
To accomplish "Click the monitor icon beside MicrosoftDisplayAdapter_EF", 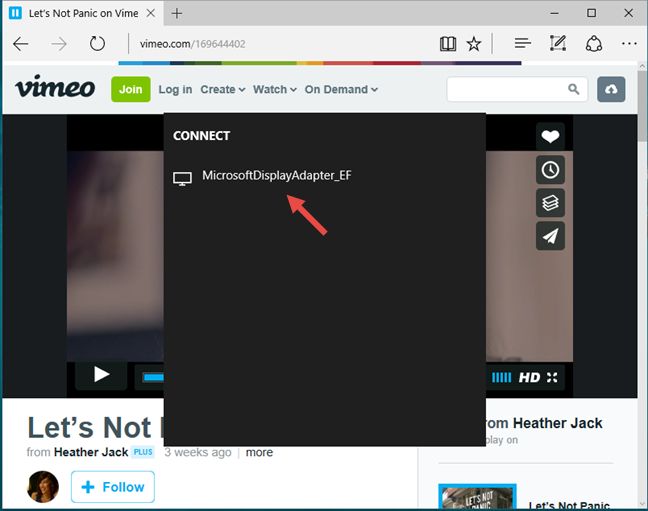I will pyautogui.click(x=182, y=179).
